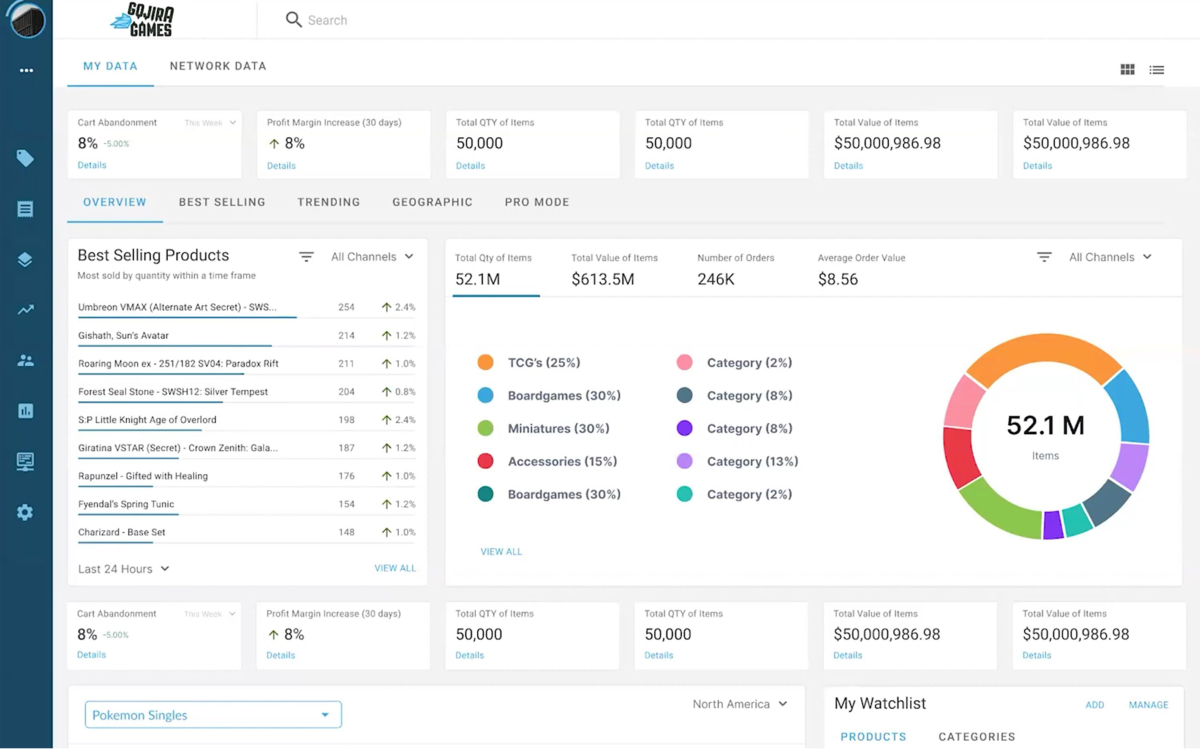
Task: Select the Pro Mode tab
Action: click(x=537, y=202)
